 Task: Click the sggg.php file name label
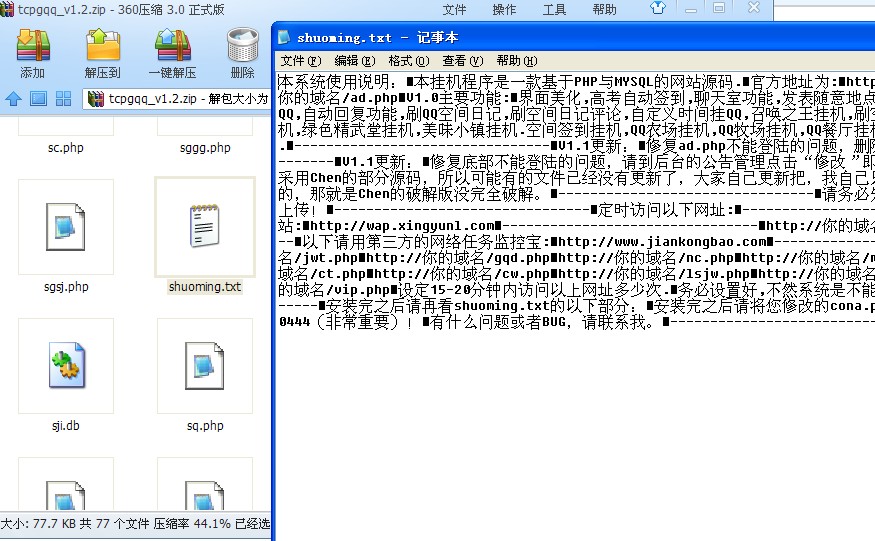[x=205, y=148]
